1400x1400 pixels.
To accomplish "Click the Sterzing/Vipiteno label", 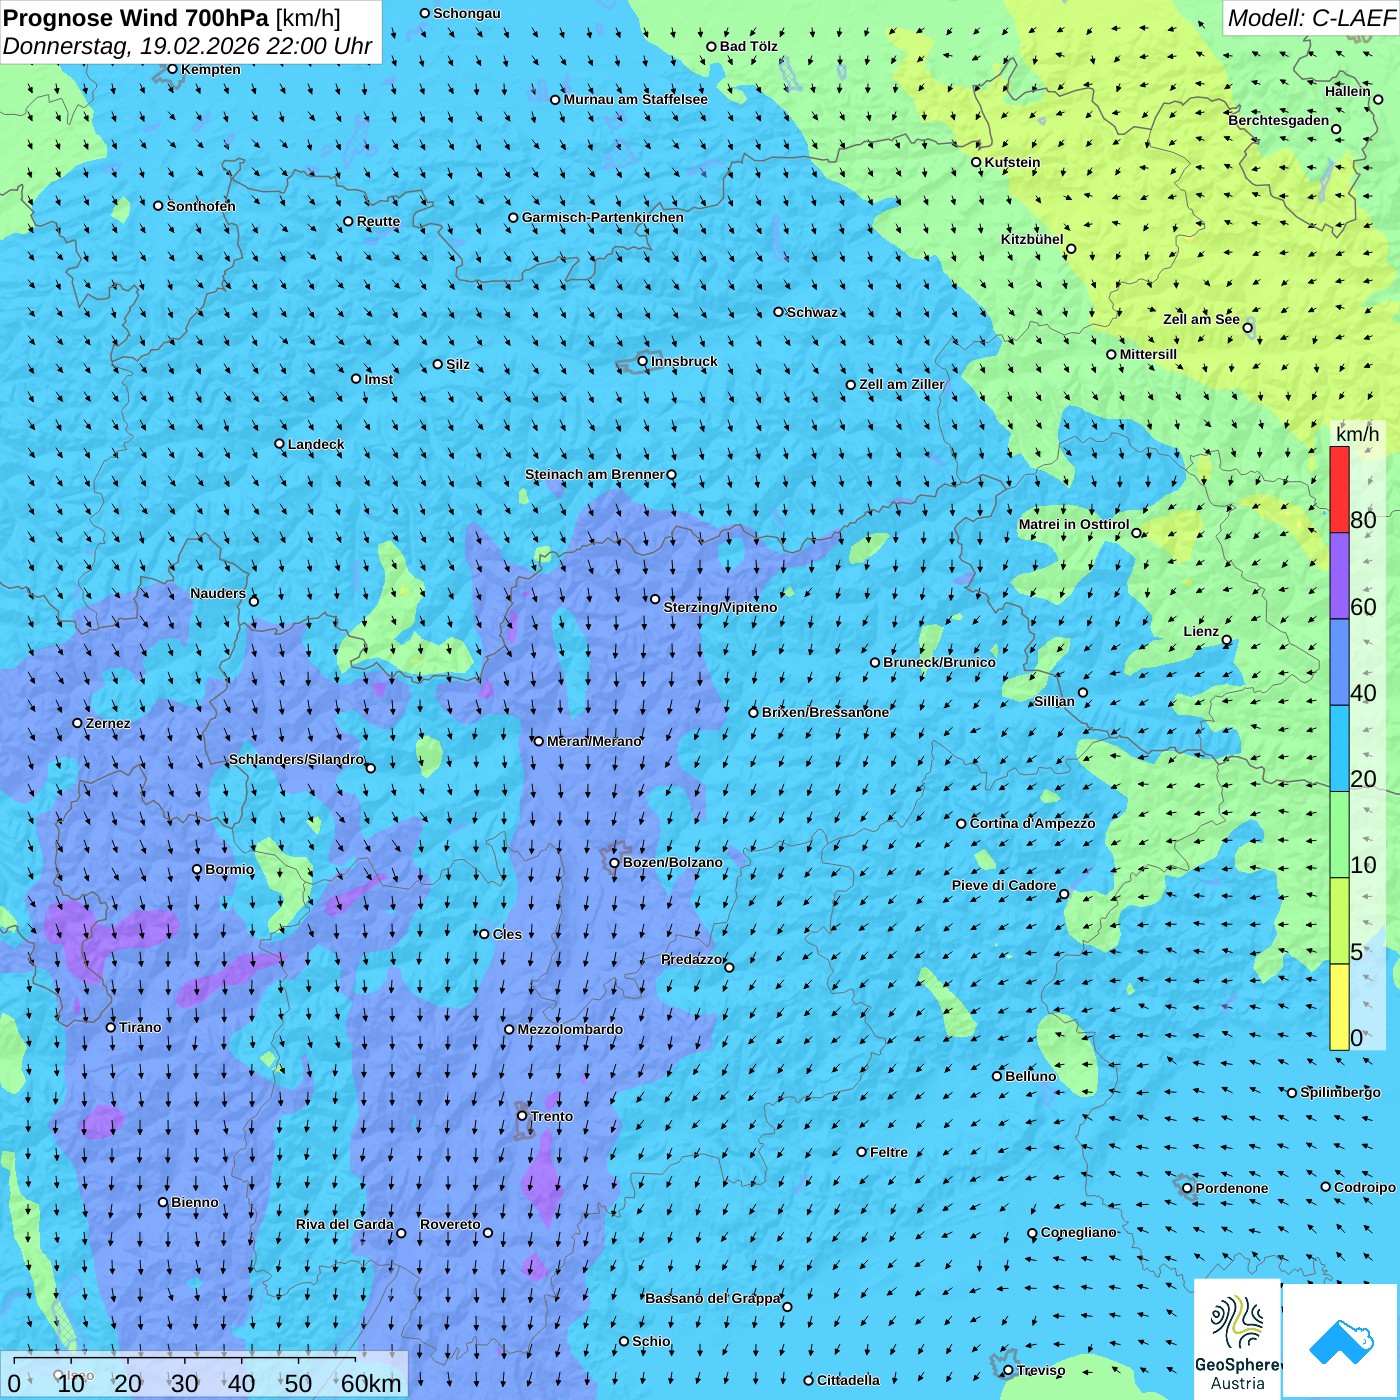I will coord(720,607).
